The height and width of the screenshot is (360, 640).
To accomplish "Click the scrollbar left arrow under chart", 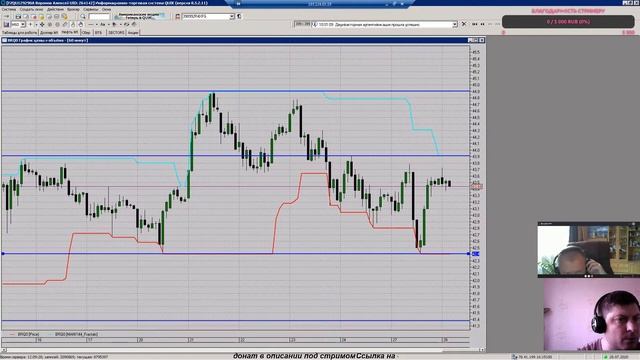I will coord(4,350).
